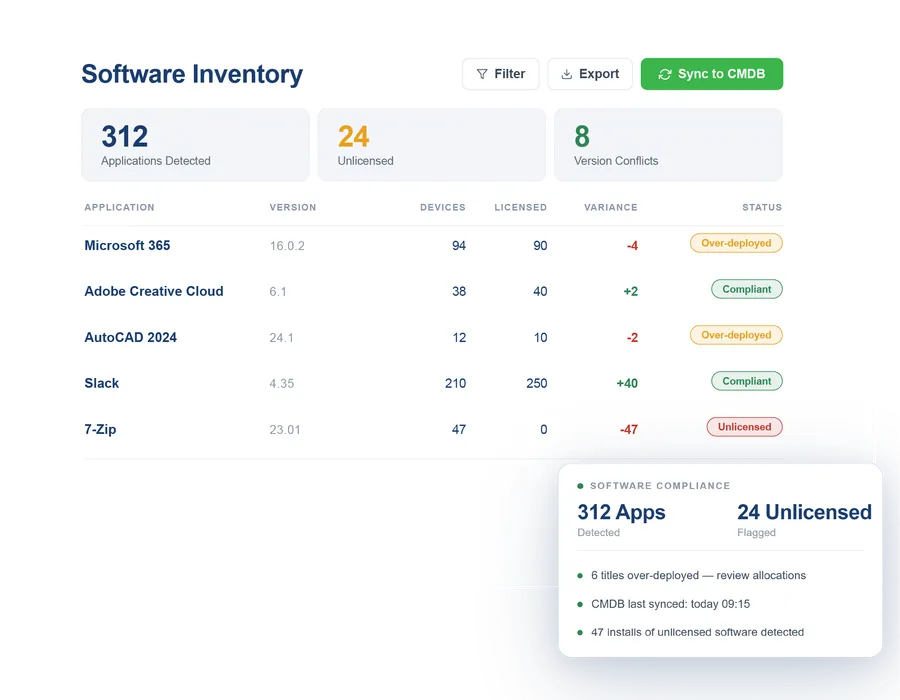Click CMDB last synced today 09:15 note
Viewport: 900px width, 700px height.
[x=670, y=604]
